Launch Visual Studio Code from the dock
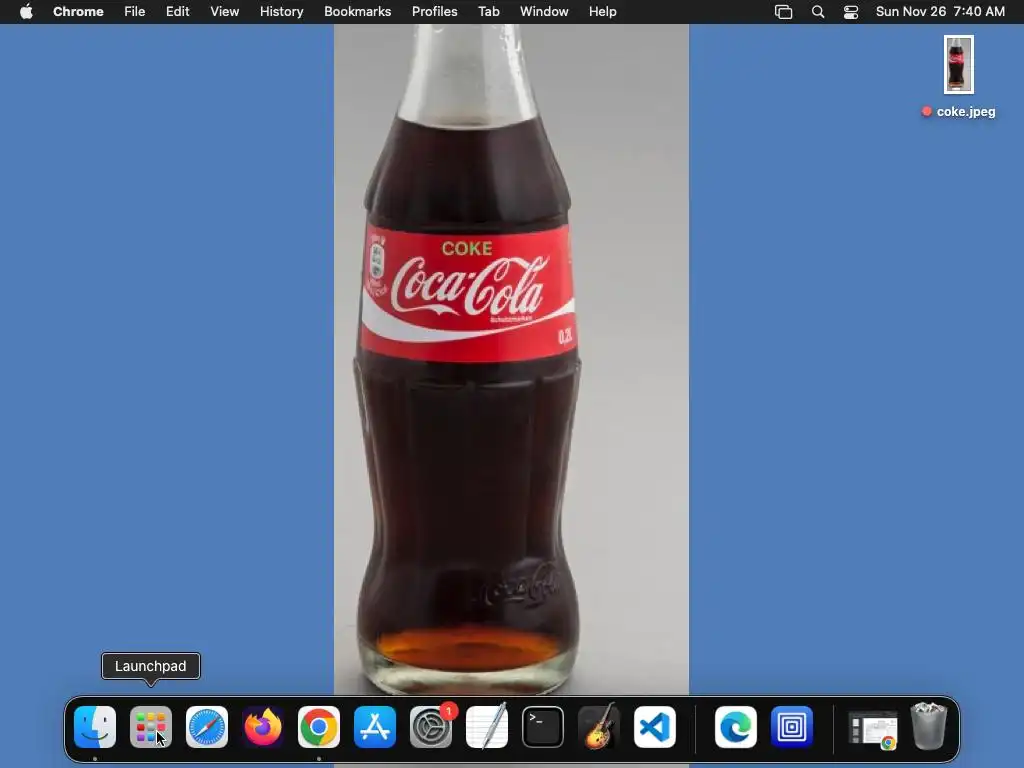 (655, 727)
